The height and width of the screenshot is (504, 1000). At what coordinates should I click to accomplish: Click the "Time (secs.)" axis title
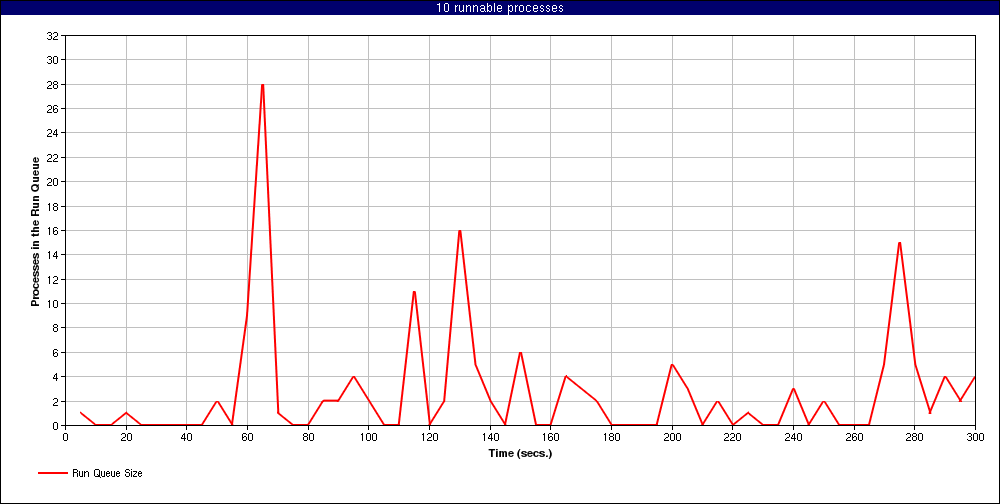[520, 454]
